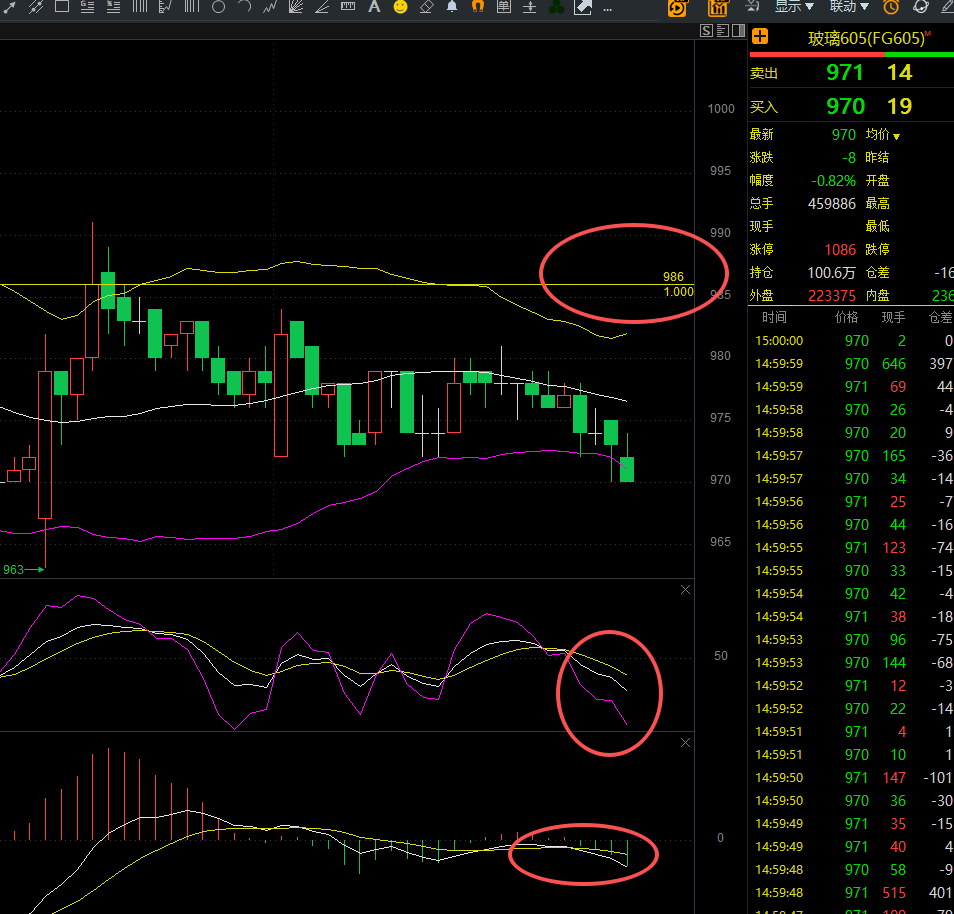Select the zigzag wave line tool
954x914 pixels.
click(270, 7)
